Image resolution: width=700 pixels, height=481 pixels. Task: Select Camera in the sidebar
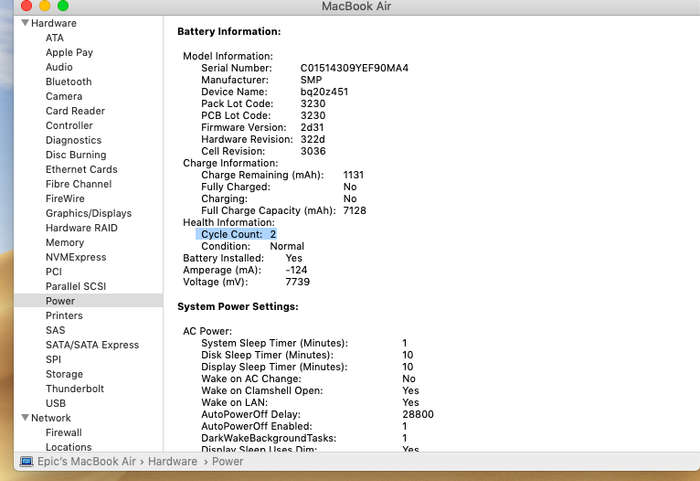pos(64,96)
